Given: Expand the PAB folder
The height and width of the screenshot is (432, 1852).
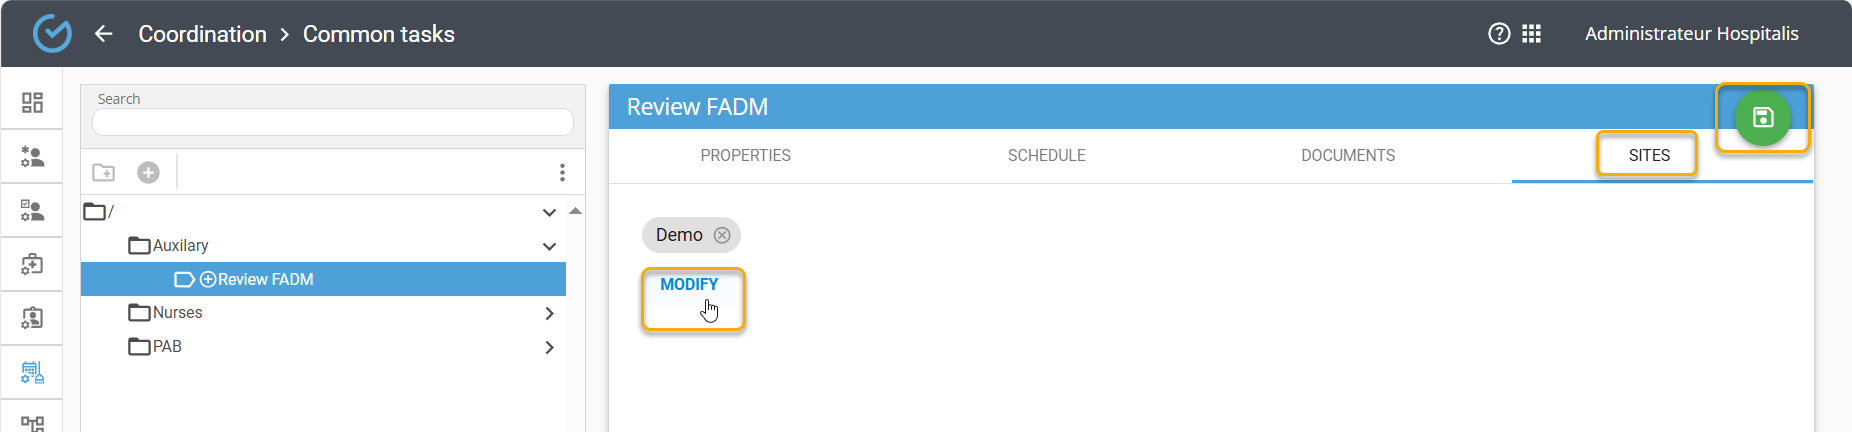Looking at the screenshot, I should click(x=549, y=347).
